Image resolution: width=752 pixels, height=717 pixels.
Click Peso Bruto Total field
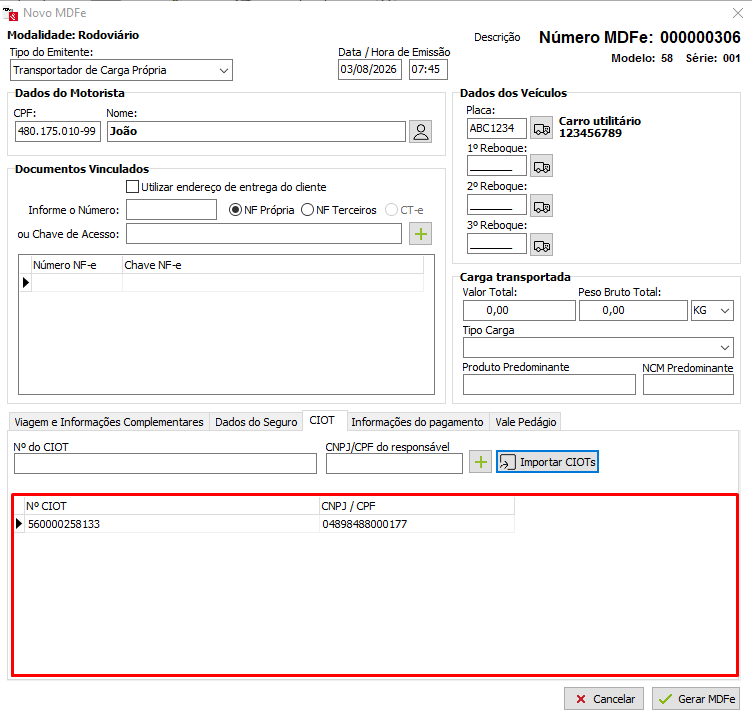[x=633, y=311]
